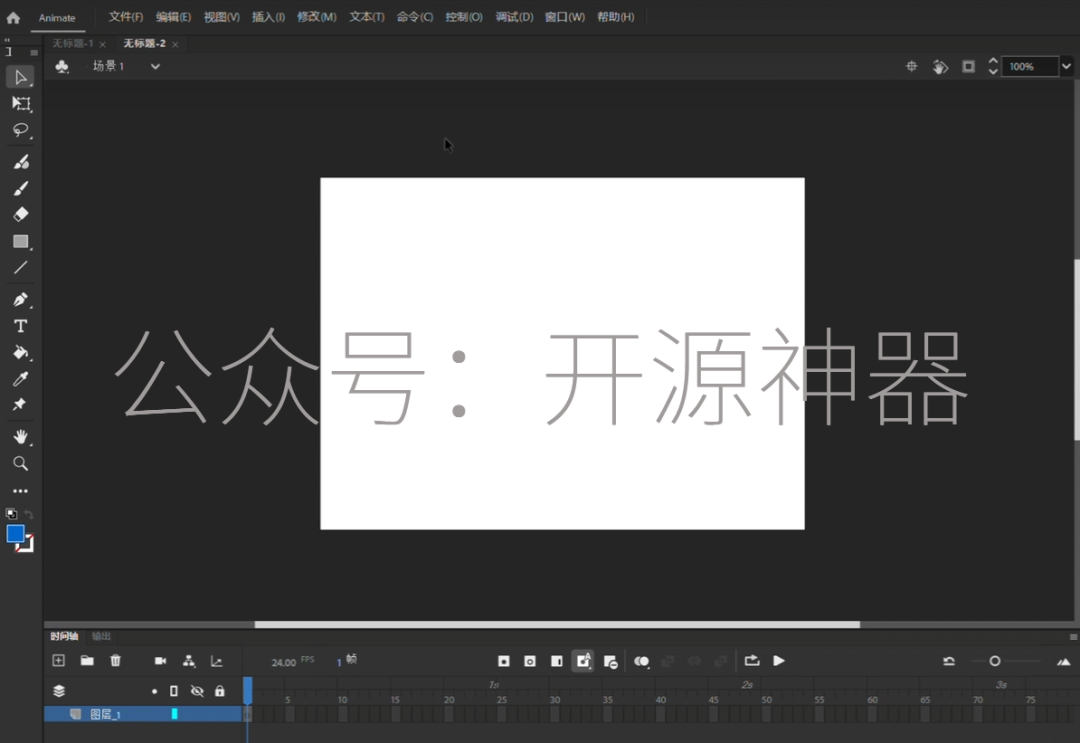Select the Lasso tool
This screenshot has width=1080, height=743.
(x=21, y=130)
